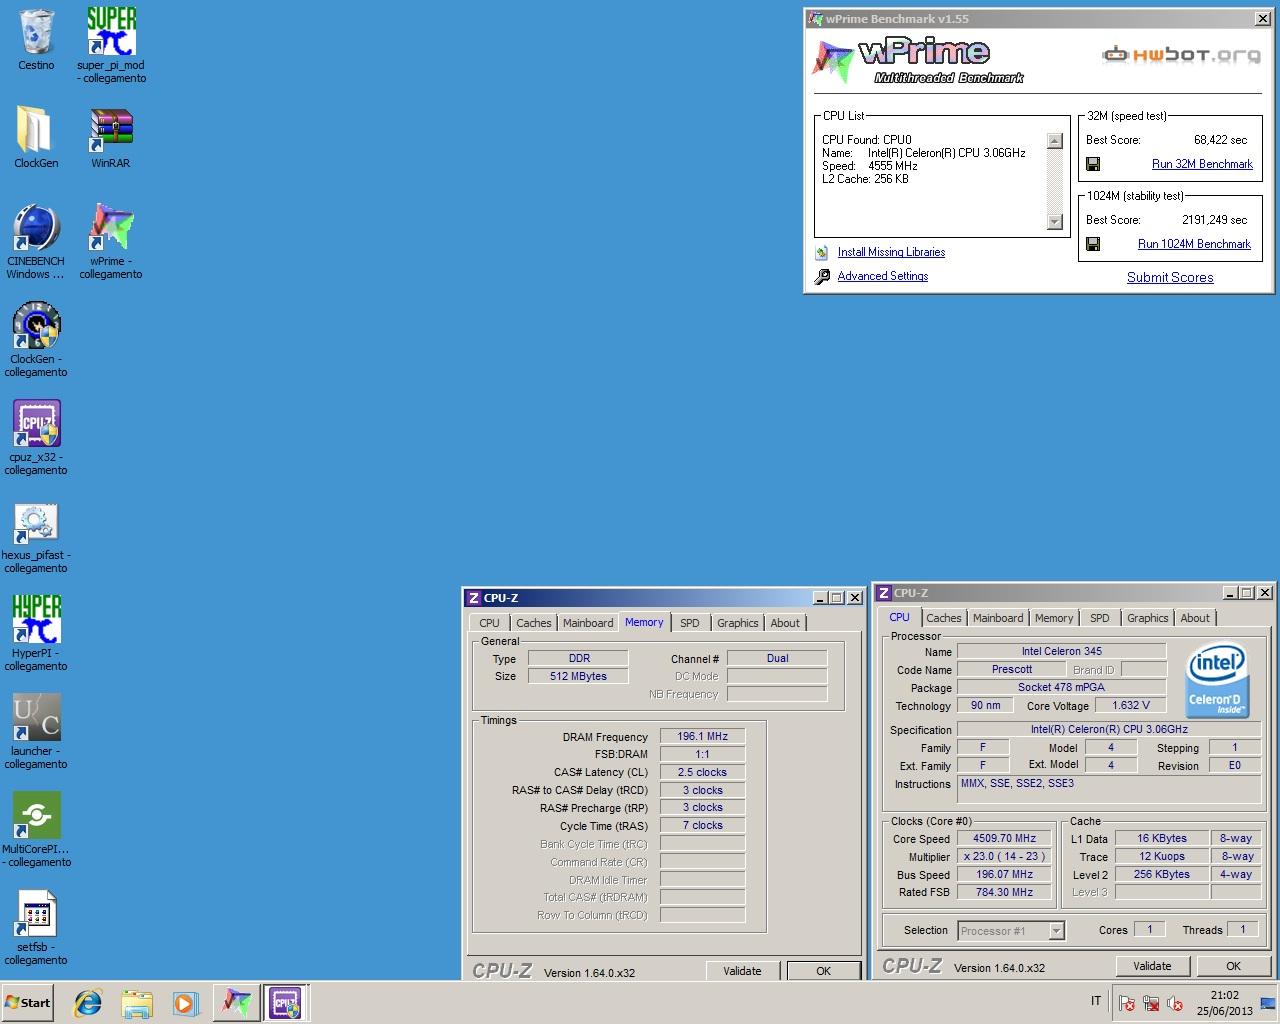Select the ClockGen folder icon
Image resolution: width=1280 pixels, height=1024 pixels.
pos(36,137)
